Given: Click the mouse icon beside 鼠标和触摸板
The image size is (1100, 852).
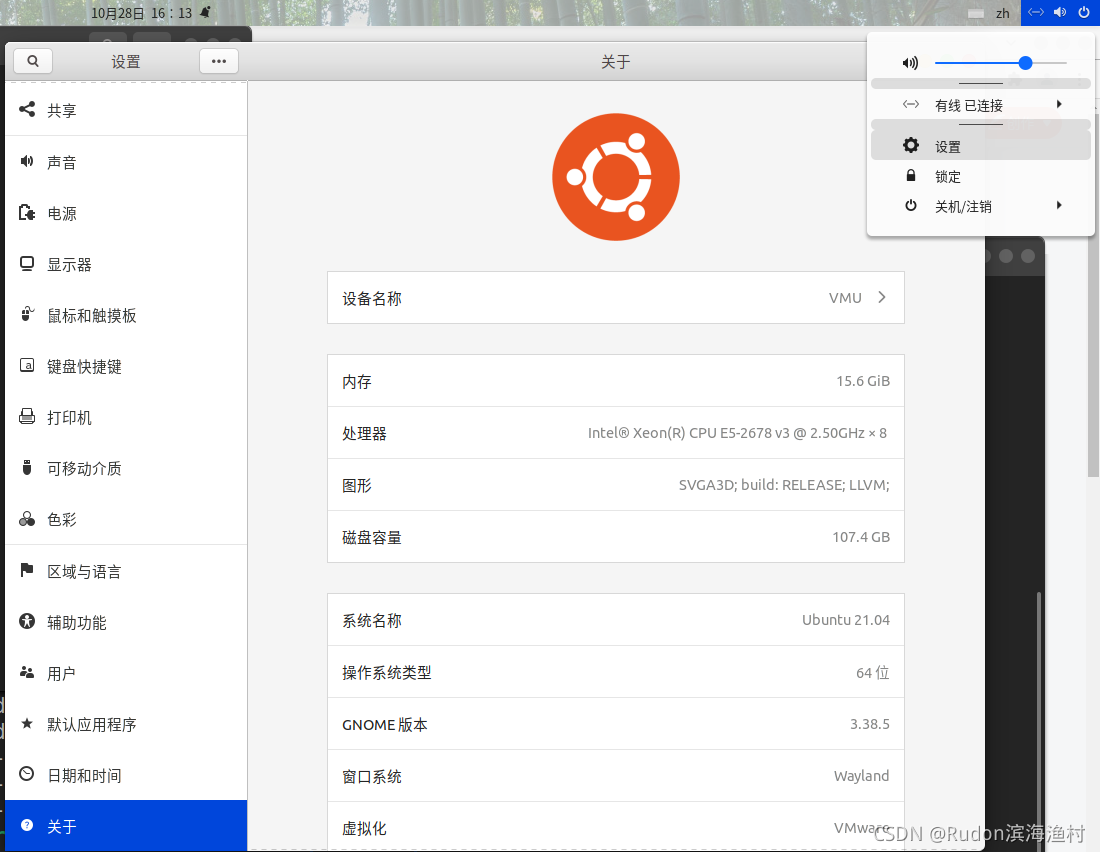Looking at the screenshot, I should click(27, 314).
